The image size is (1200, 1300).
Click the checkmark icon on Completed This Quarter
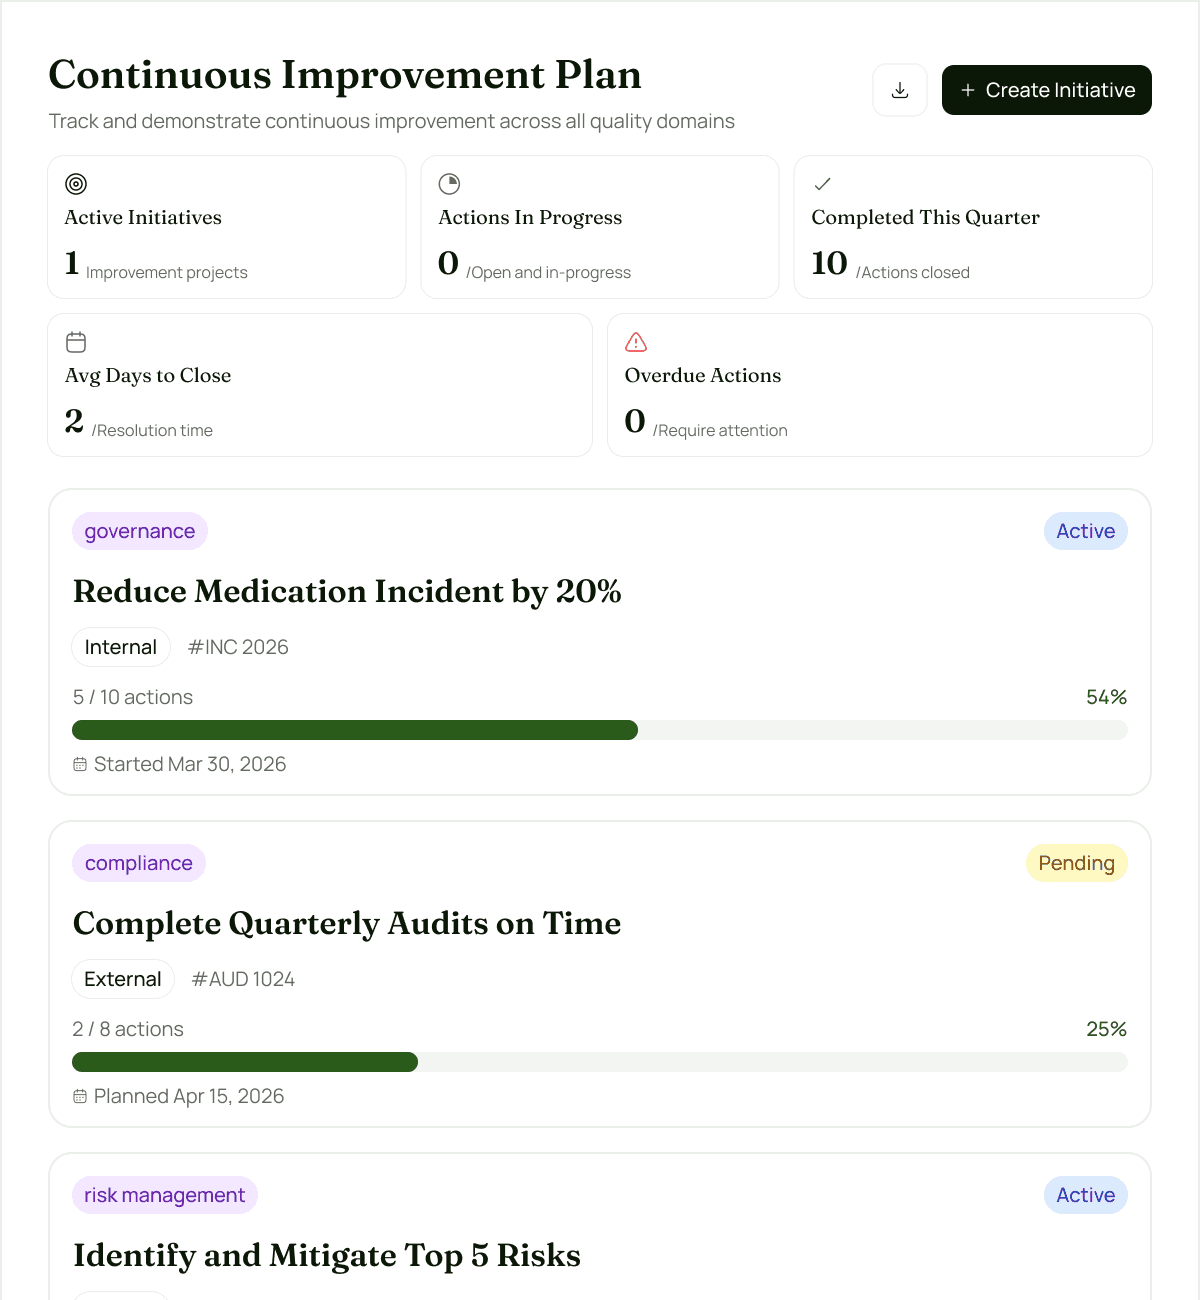(x=821, y=184)
